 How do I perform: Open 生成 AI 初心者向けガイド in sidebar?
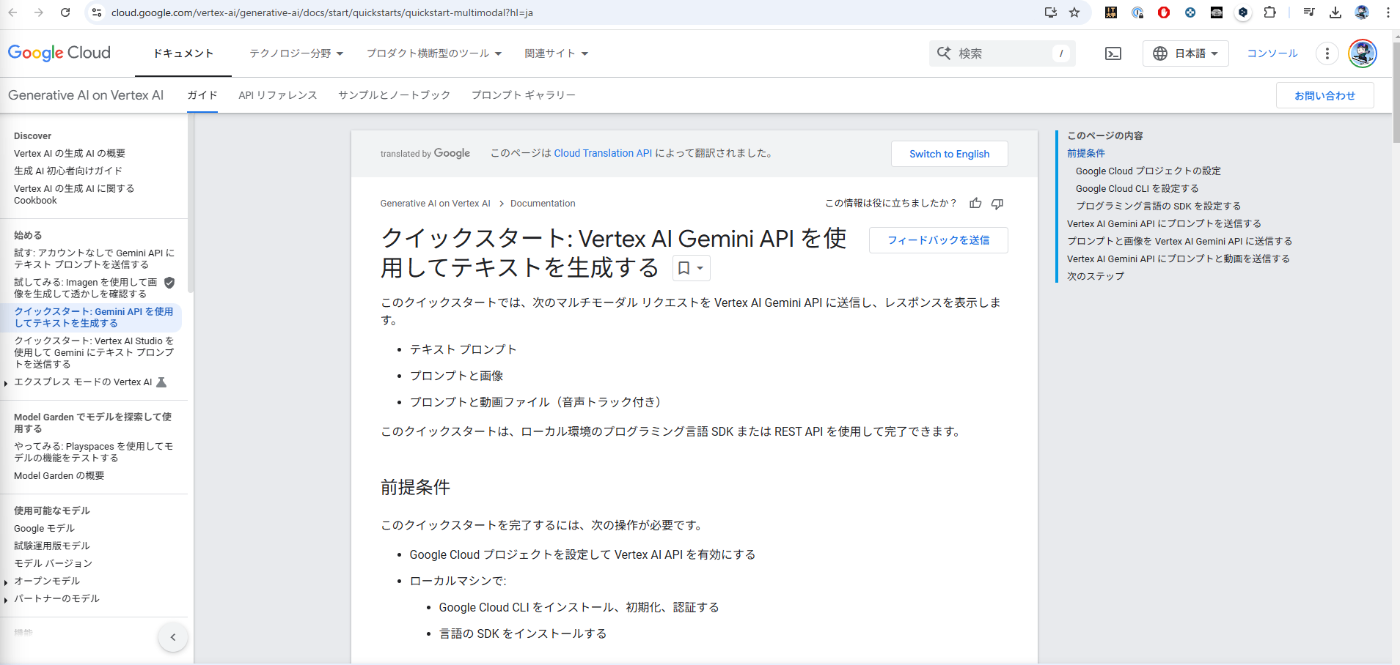pos(68,171)
